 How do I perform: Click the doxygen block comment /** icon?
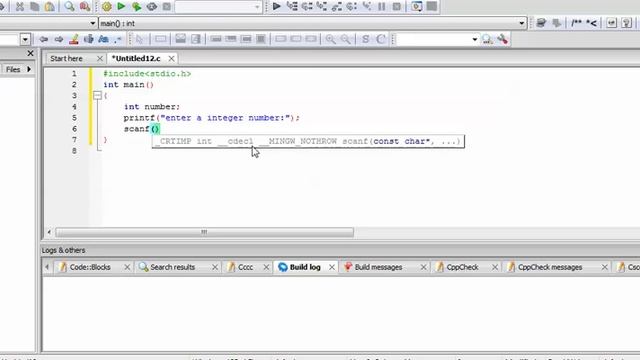click(x=576, y=23)
